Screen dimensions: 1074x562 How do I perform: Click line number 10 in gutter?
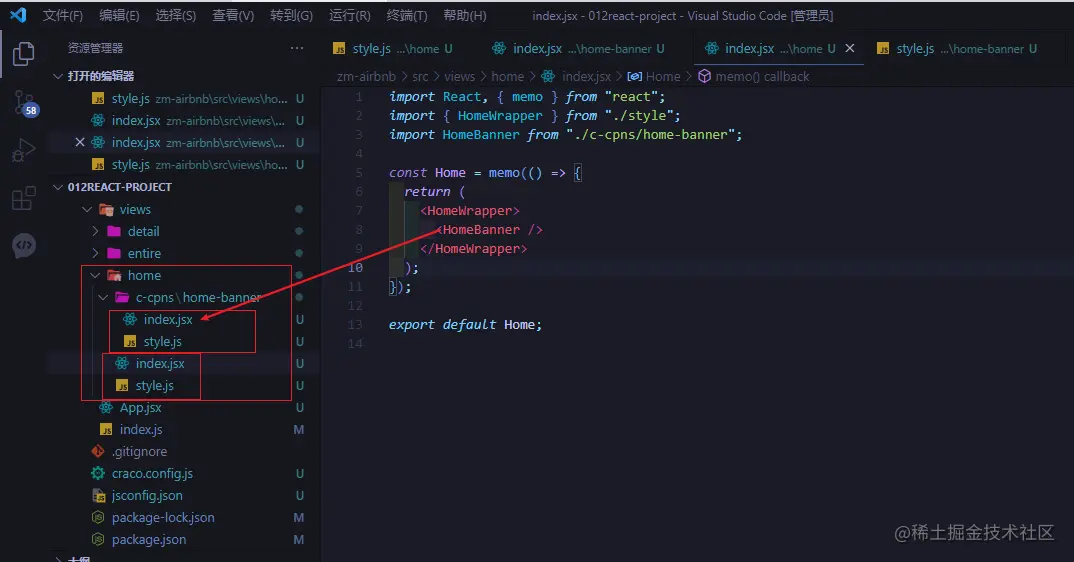(x=355, y=267)
